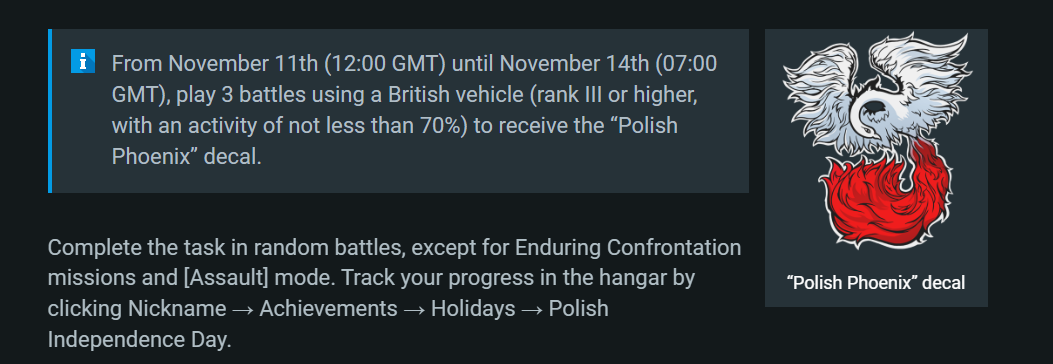Open the Polish Phoenix decal image
The width and height of the screenshot is (1053, 364).
coord(876,142)
